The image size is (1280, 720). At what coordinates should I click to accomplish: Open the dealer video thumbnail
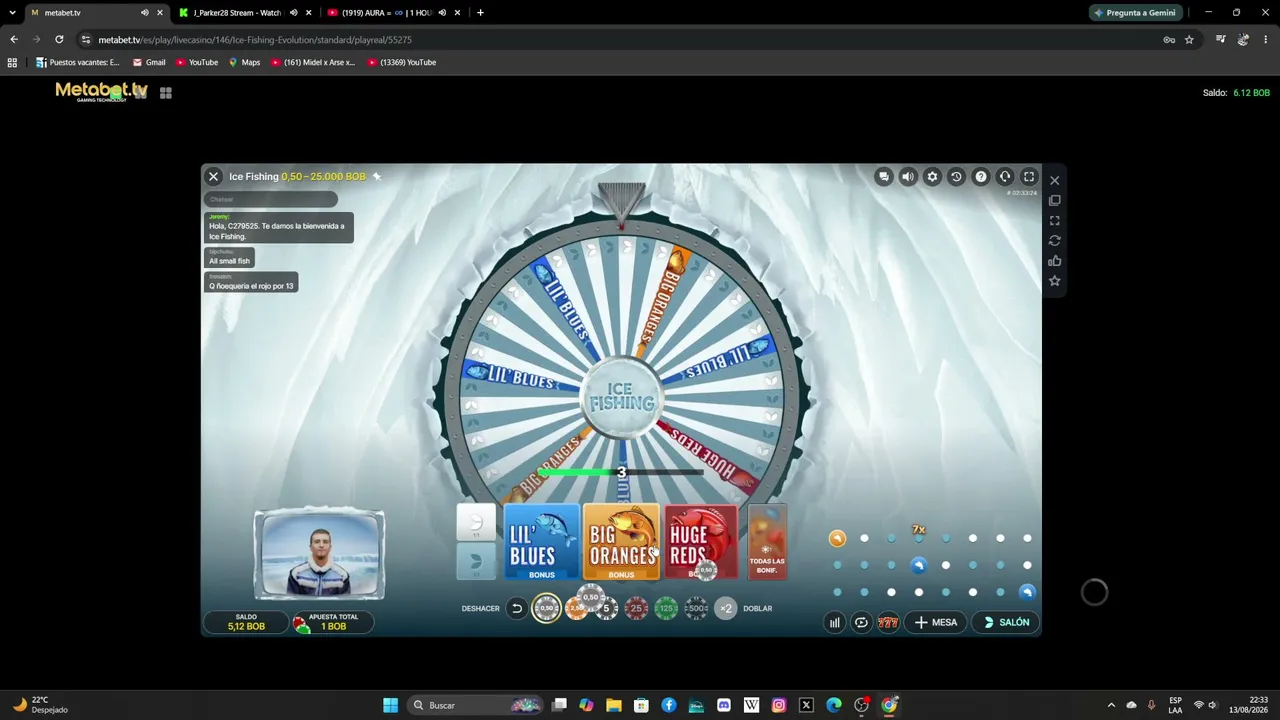pos(319,555)
